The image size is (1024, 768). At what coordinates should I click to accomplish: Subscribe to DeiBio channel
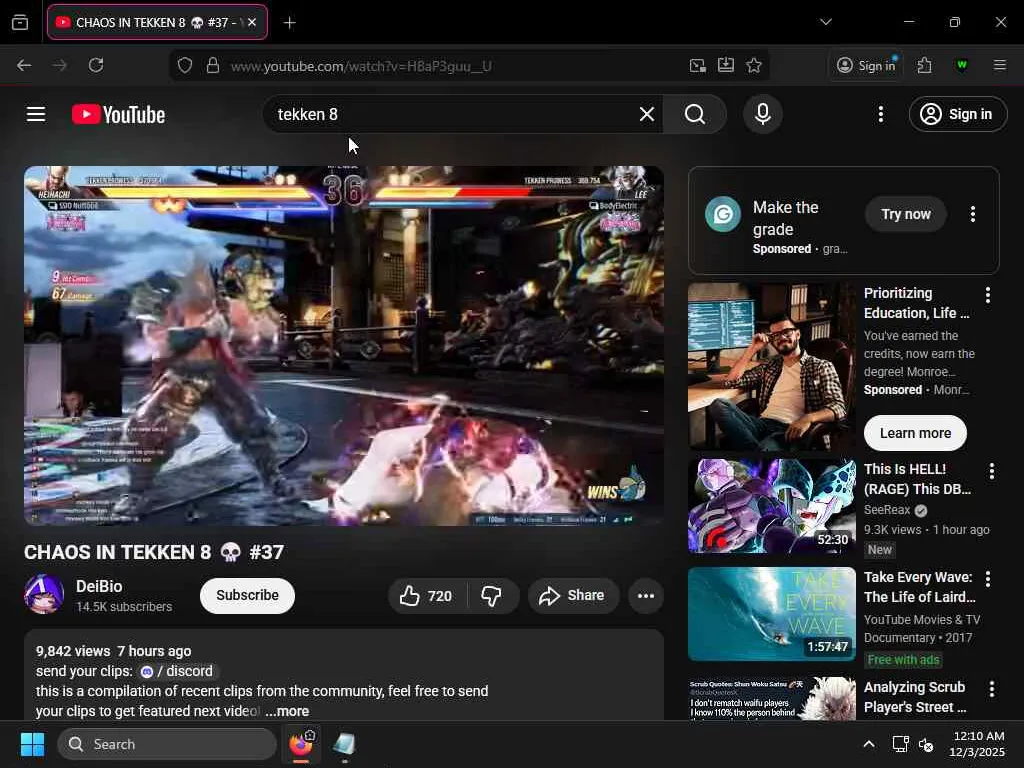coord(248,596)
